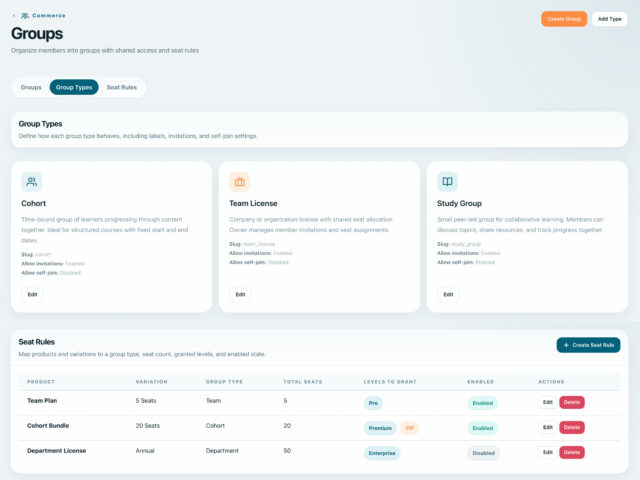Edit the Team License group type

pos(240,294)
